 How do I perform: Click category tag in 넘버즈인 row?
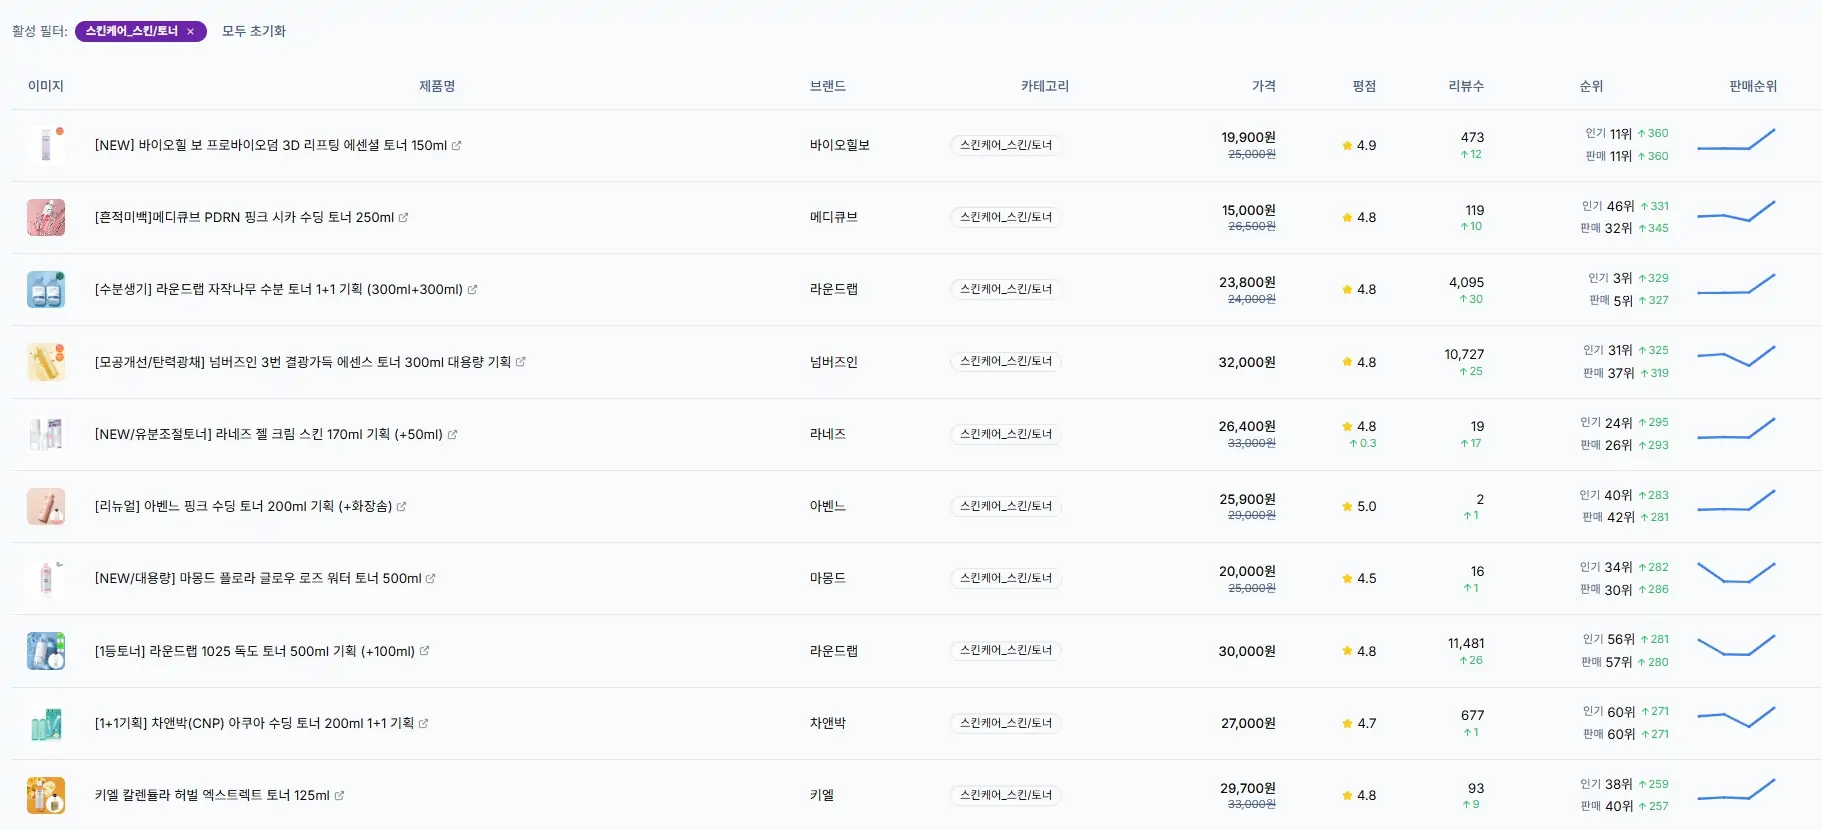point(1006,361)
